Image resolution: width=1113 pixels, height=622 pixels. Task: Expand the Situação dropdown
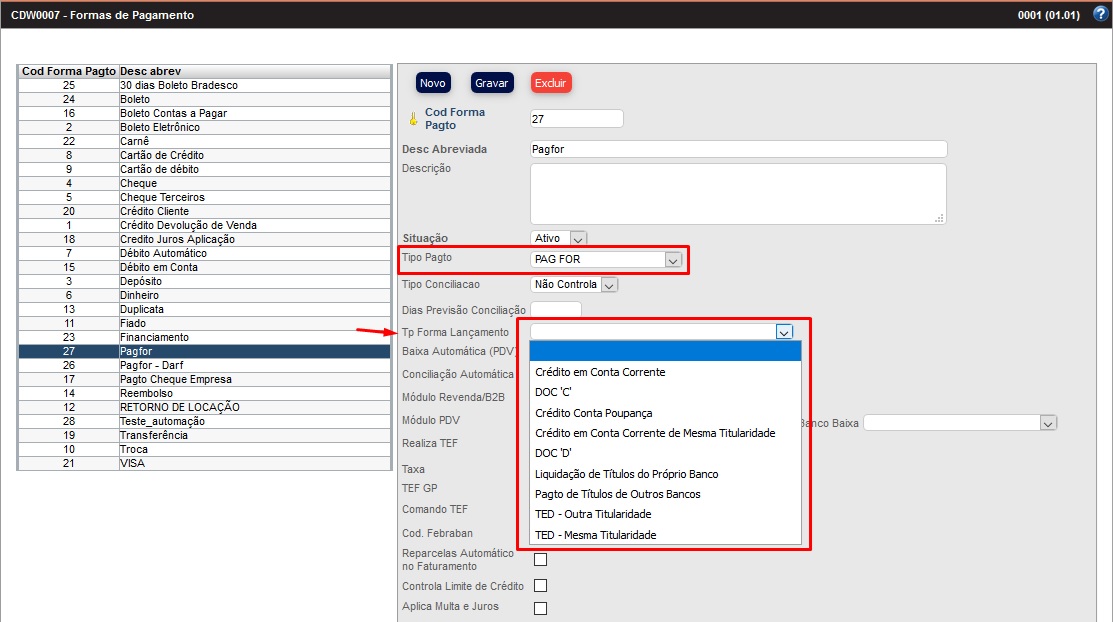tap(578, 238)
